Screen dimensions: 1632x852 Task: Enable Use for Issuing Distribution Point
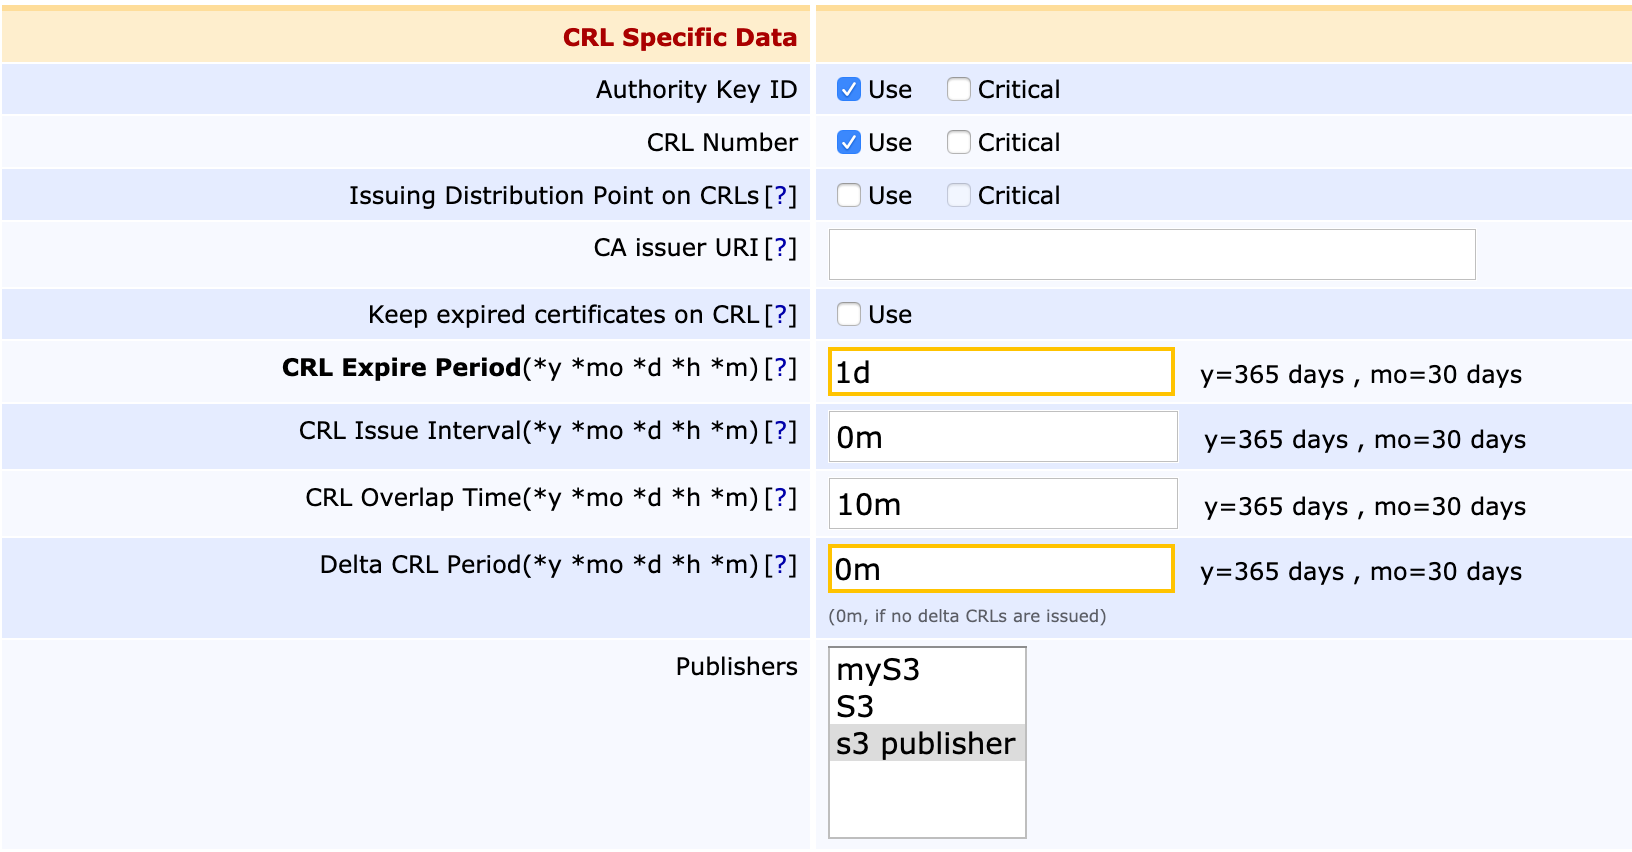point(849,196)
